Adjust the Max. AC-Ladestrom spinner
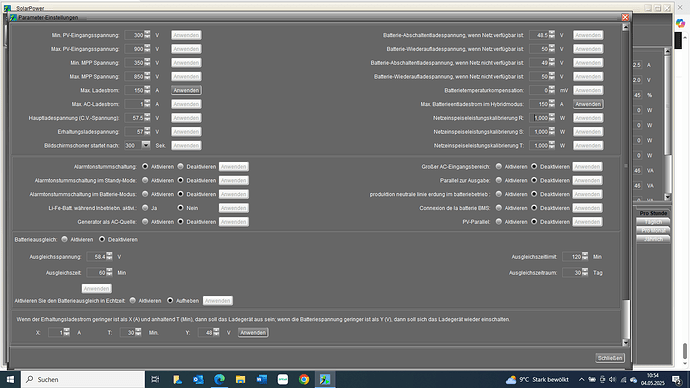The width and height of the screenshot is (690, 388). [147, 104]
